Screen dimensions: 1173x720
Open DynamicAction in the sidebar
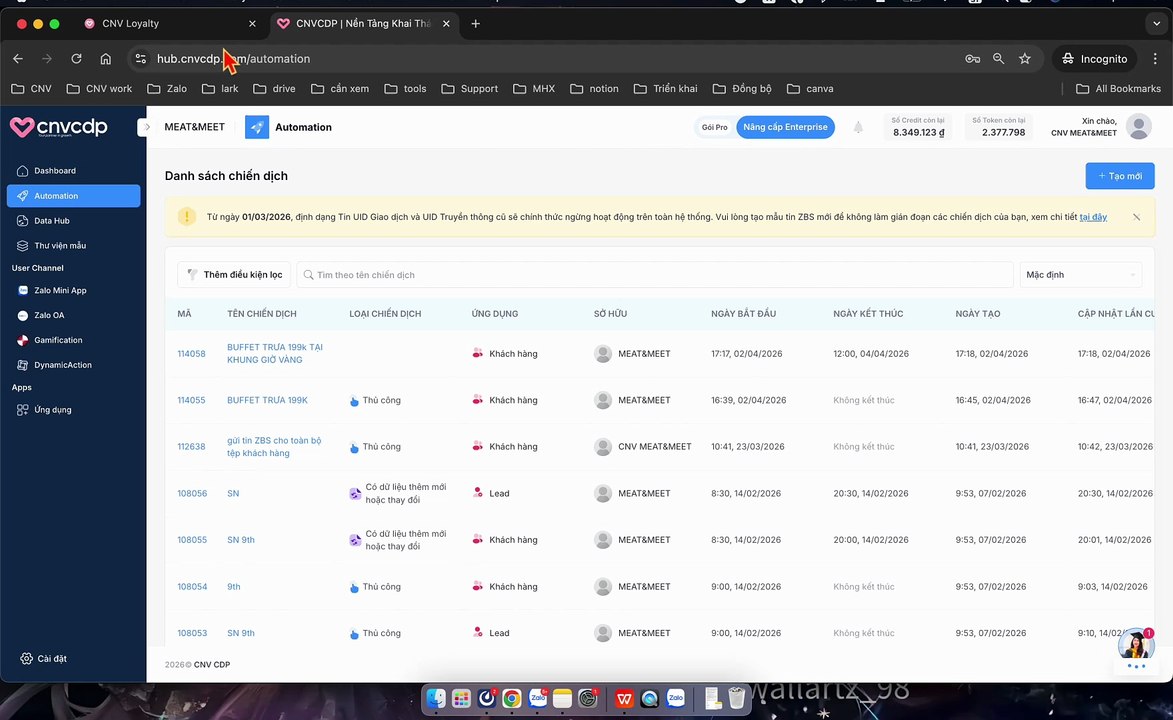[63, 365]
